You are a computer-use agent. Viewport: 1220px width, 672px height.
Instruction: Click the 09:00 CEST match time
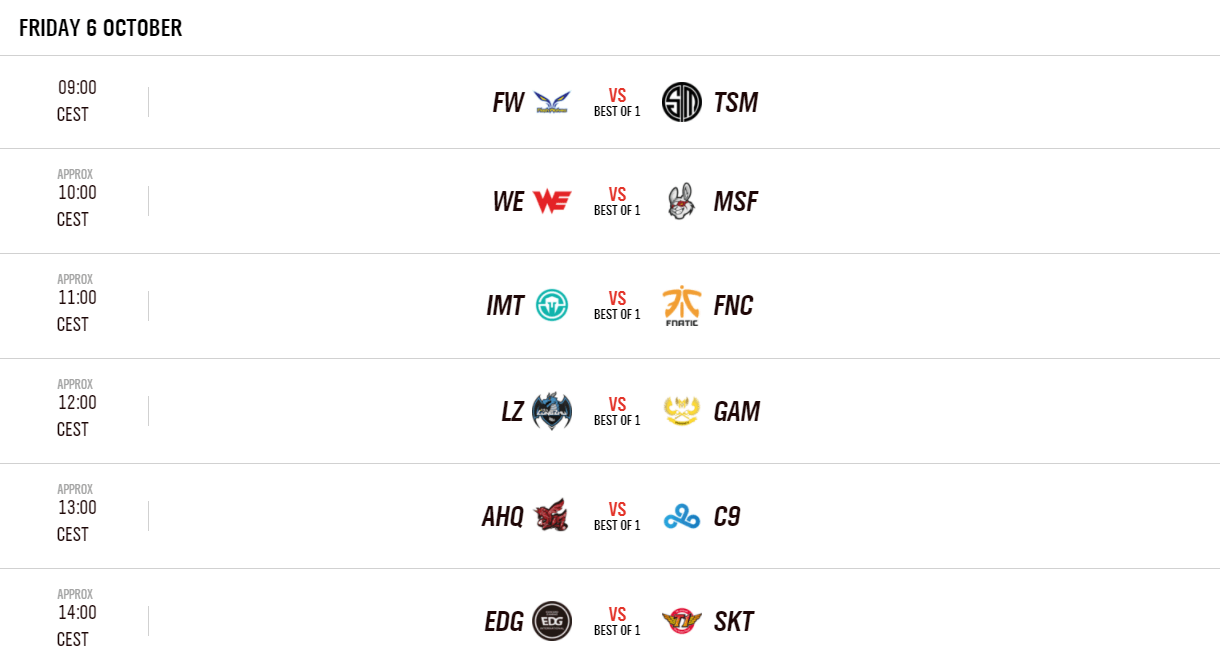[x=76, y=100]
